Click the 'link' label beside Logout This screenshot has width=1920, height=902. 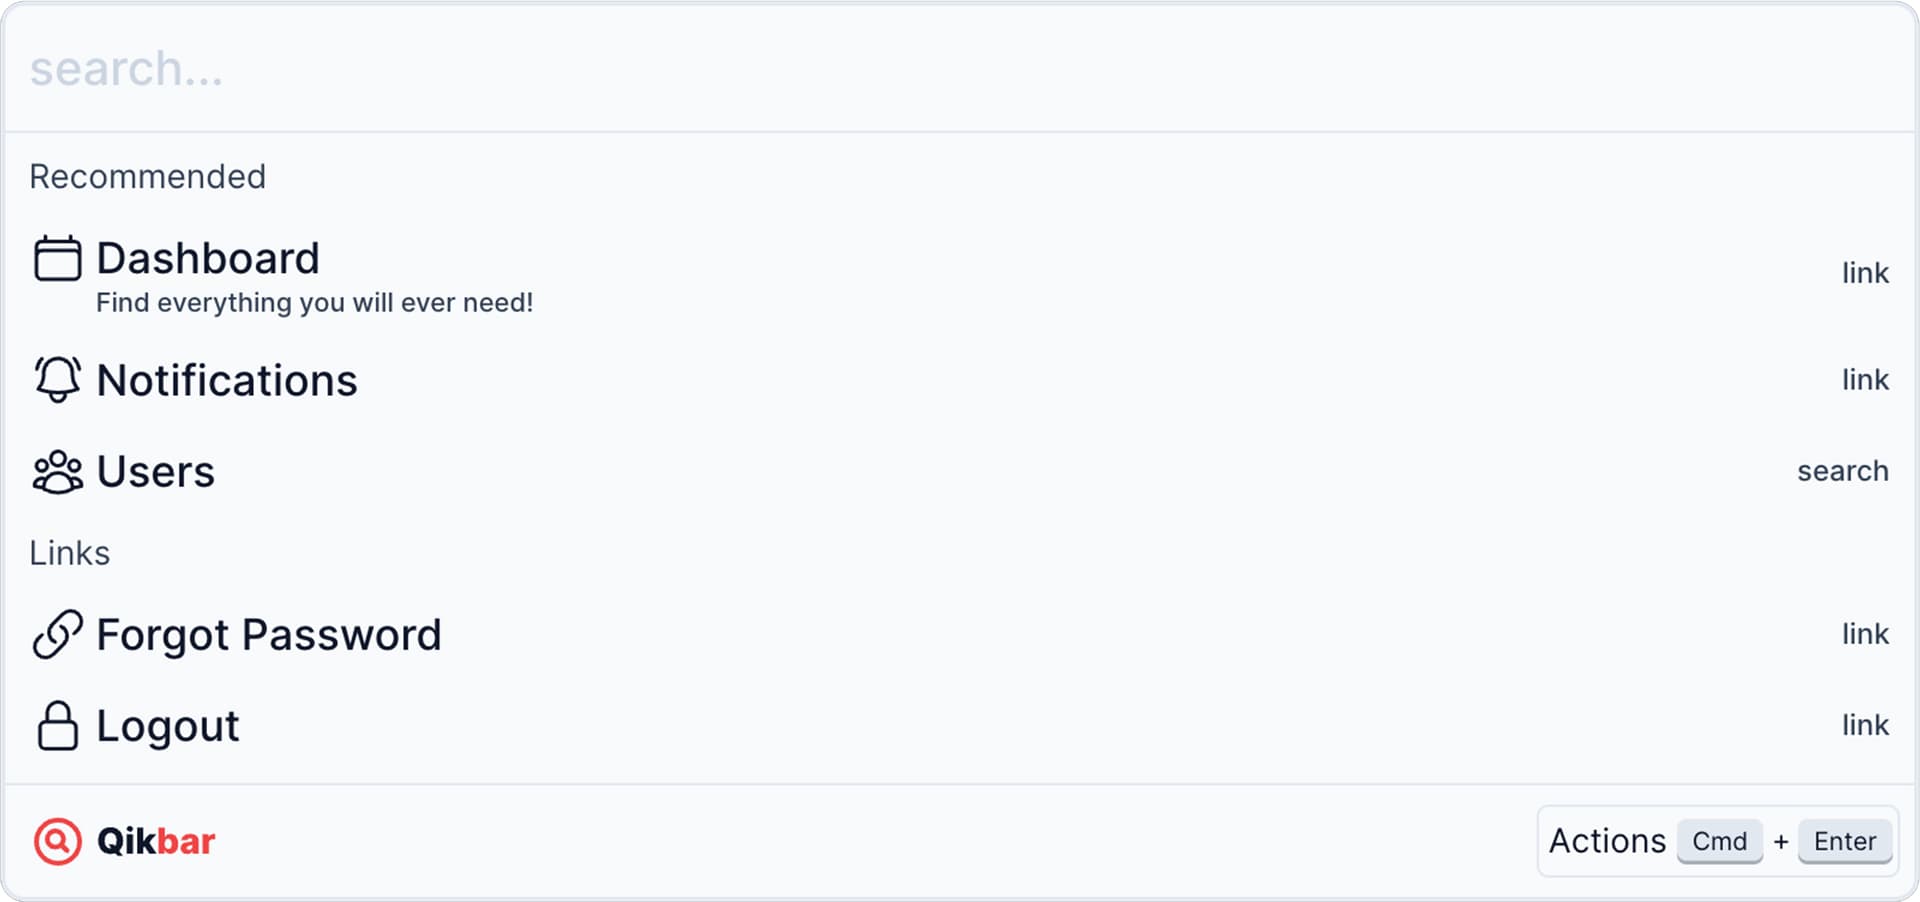[x=1866, y=725]
